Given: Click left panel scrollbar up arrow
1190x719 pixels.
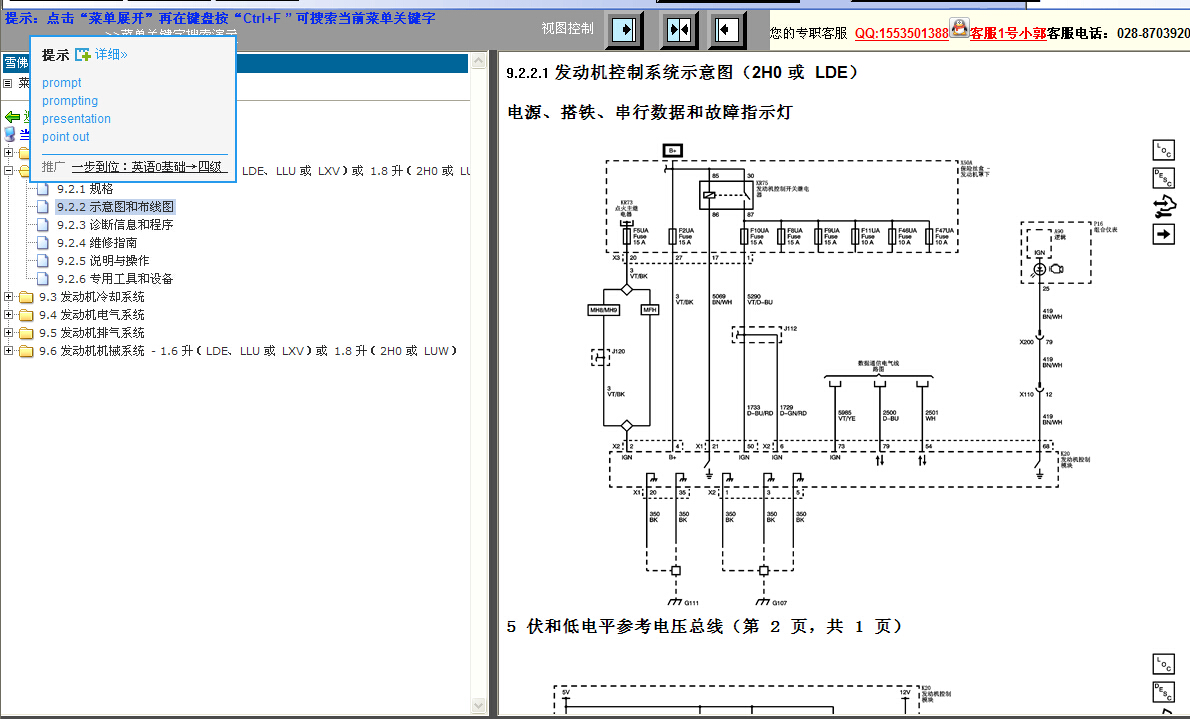Looking at the screenshot, I should point(478,61).
